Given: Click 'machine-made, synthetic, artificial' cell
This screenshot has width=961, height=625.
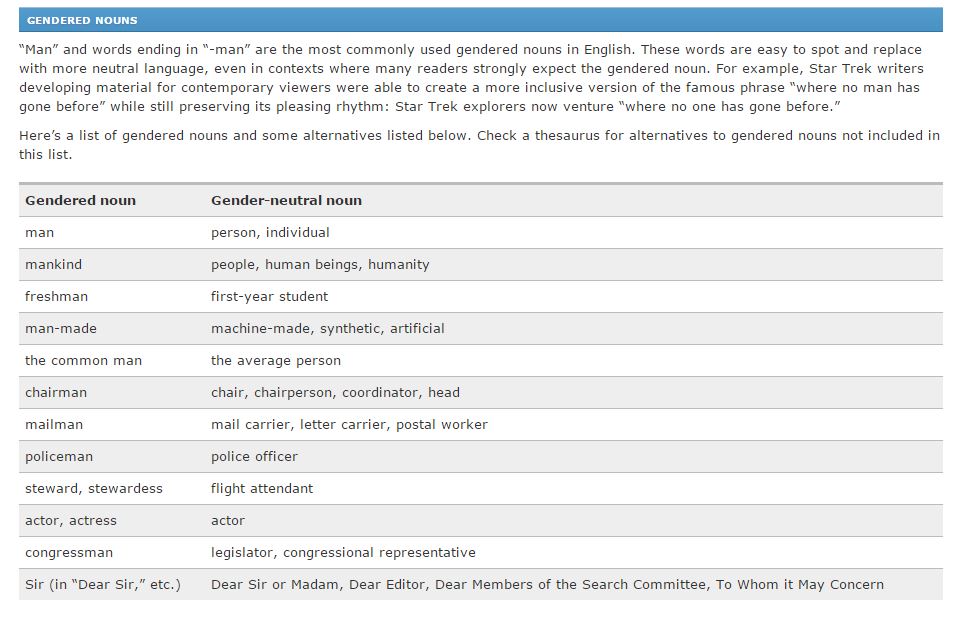Looking at the screenshot, I should pos(328,328).
